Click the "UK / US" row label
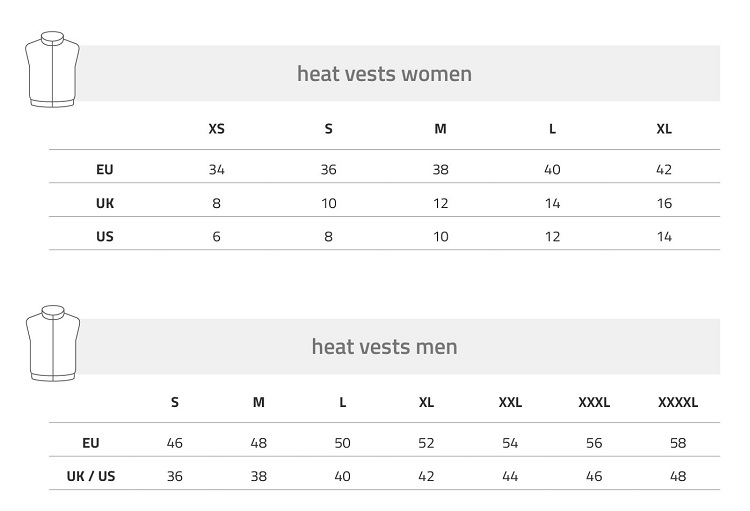Image resolution: width=750 pixels, height=511 pixels. click(91, 476)
